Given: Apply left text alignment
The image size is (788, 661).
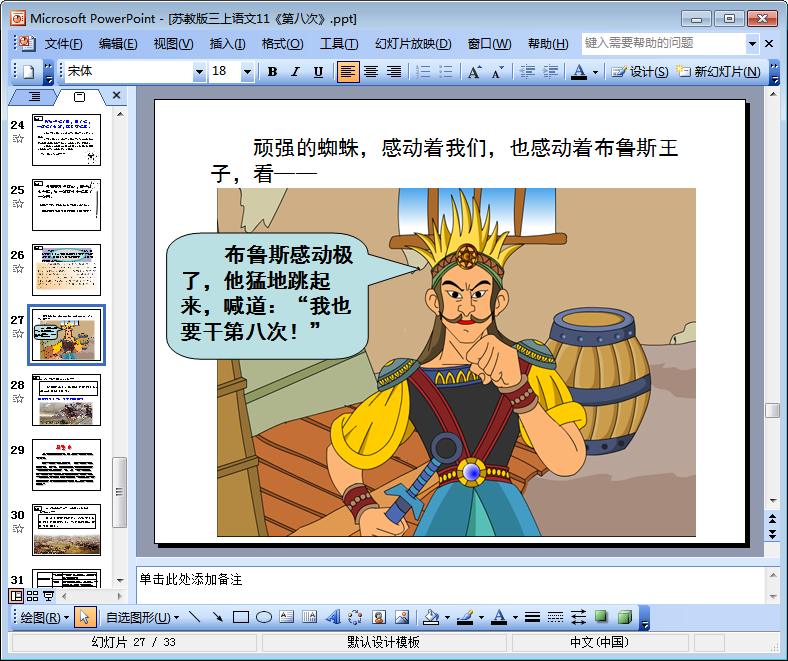Looking at the screenshot, I should (348, 72).
